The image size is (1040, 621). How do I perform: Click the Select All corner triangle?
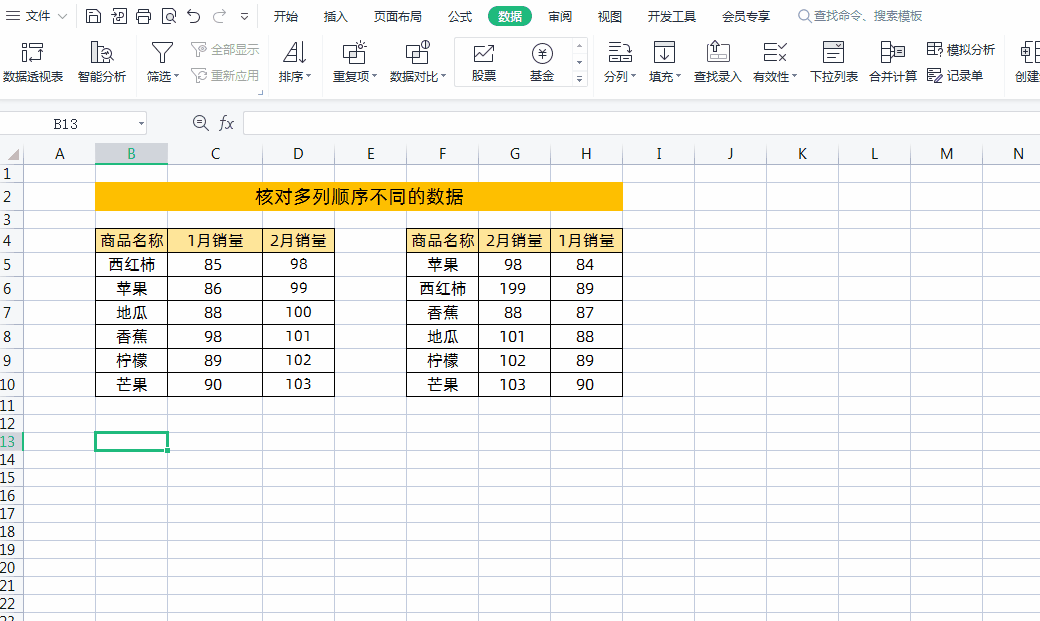pyautogui.click(x=11, y=155)
